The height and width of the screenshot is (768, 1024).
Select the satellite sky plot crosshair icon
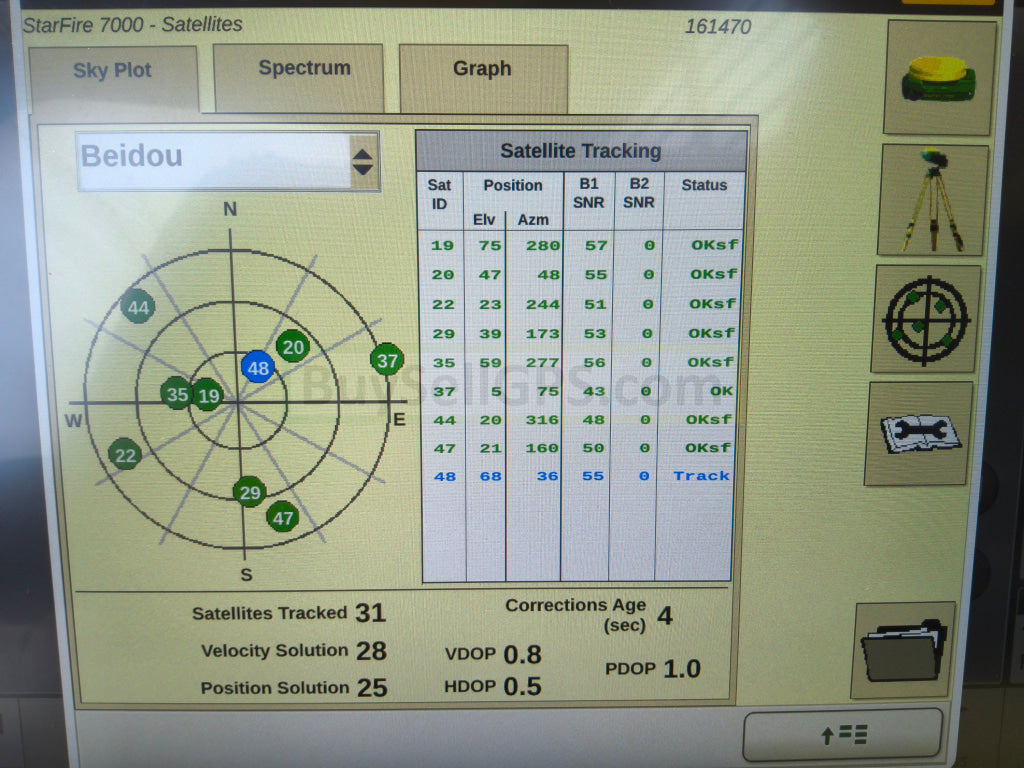tap(925, 320)
